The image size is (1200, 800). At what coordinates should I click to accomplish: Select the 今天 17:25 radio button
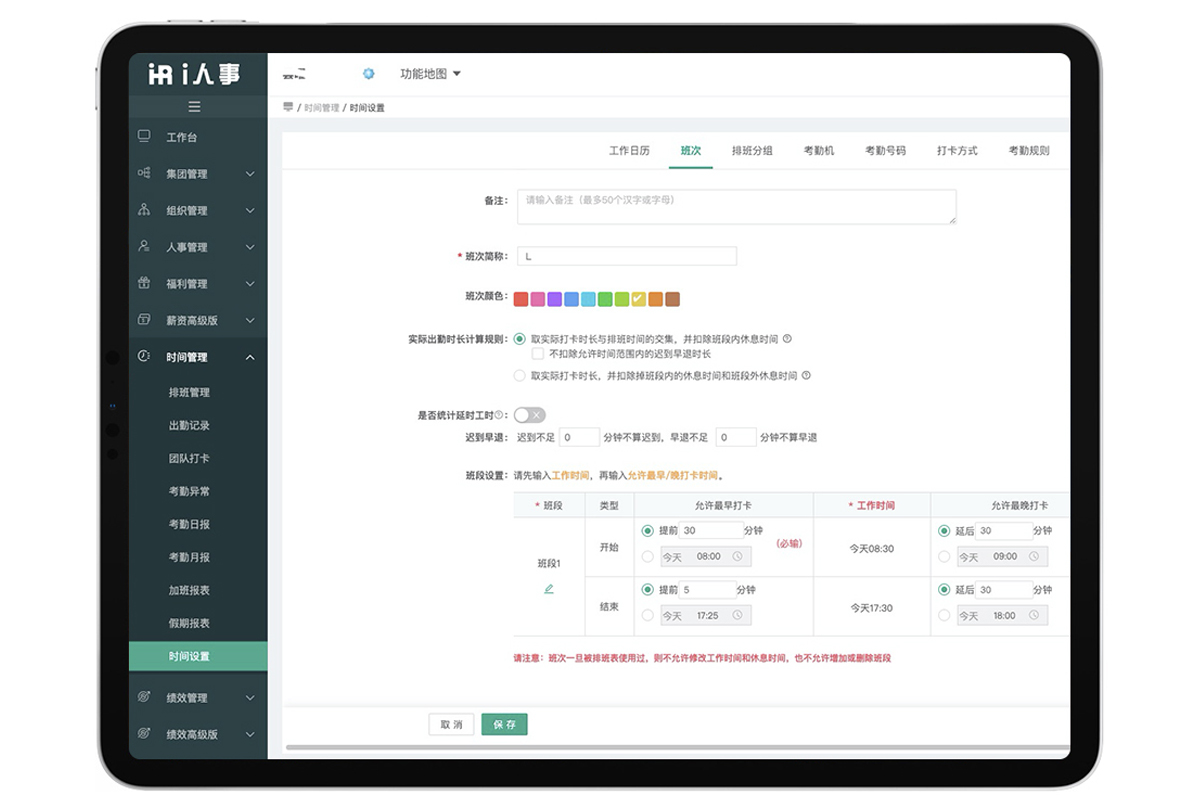(x=648, y=615)
